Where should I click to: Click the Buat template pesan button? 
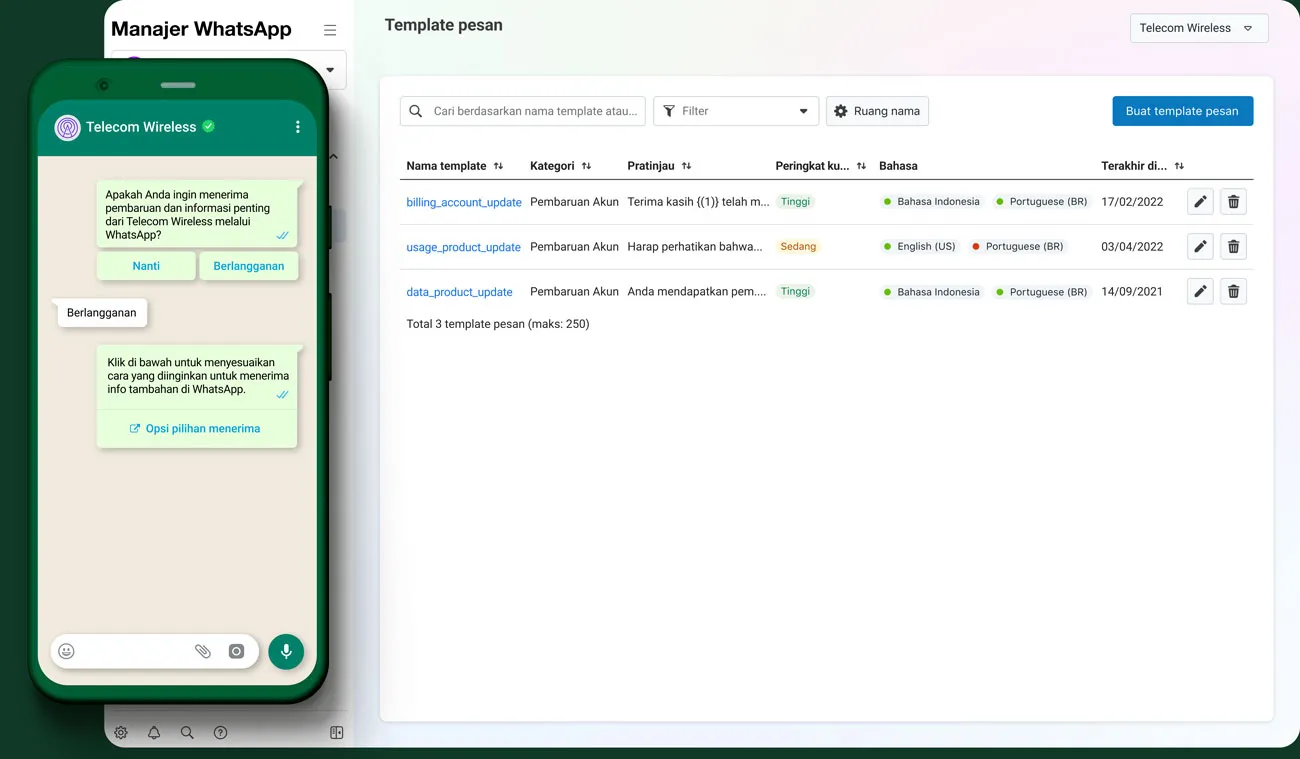pyautogui.click(x=1182, y=110)
